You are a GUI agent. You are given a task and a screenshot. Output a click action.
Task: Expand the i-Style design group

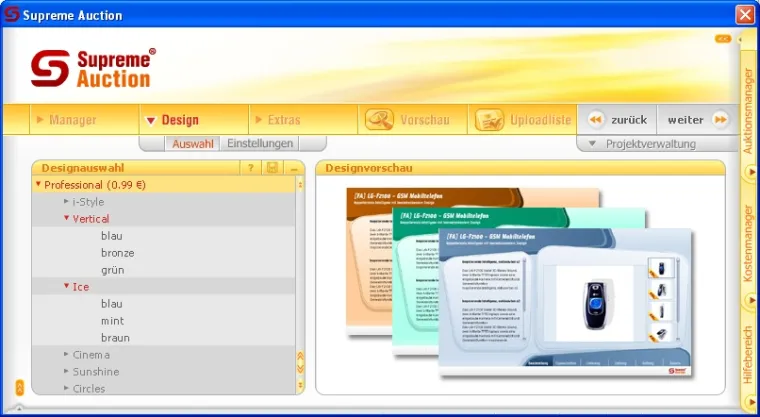tap(67, 201)
